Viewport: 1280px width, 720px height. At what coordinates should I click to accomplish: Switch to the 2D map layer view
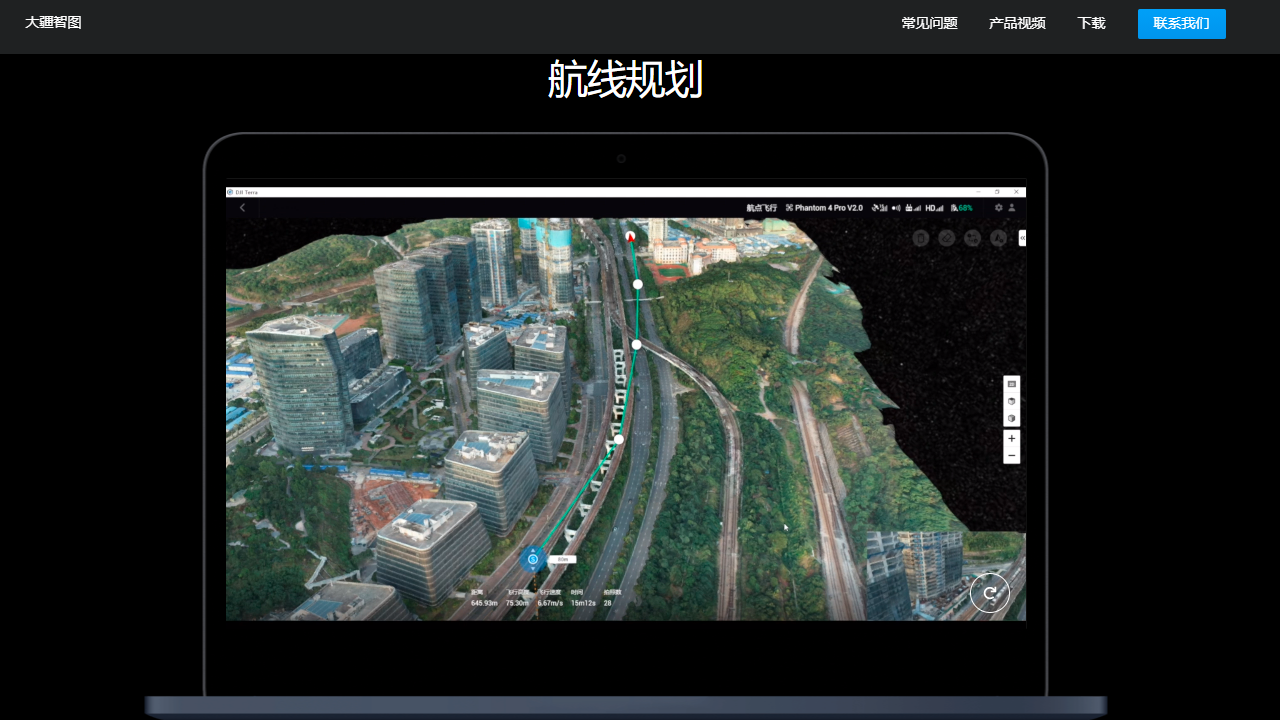pos(1011,384)
